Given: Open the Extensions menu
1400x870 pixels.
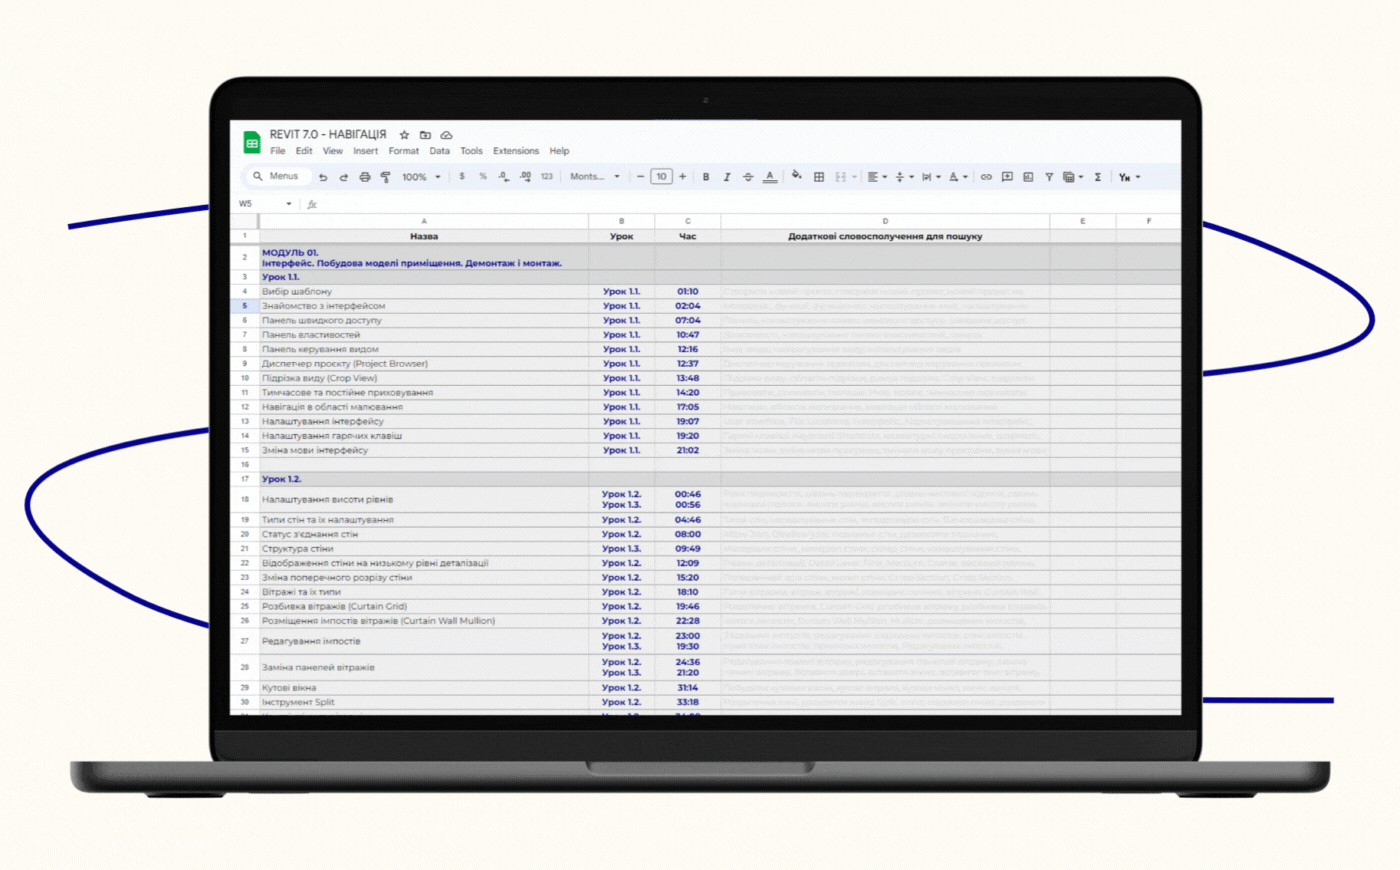Looking at the screenshot, I should point(515,151).
